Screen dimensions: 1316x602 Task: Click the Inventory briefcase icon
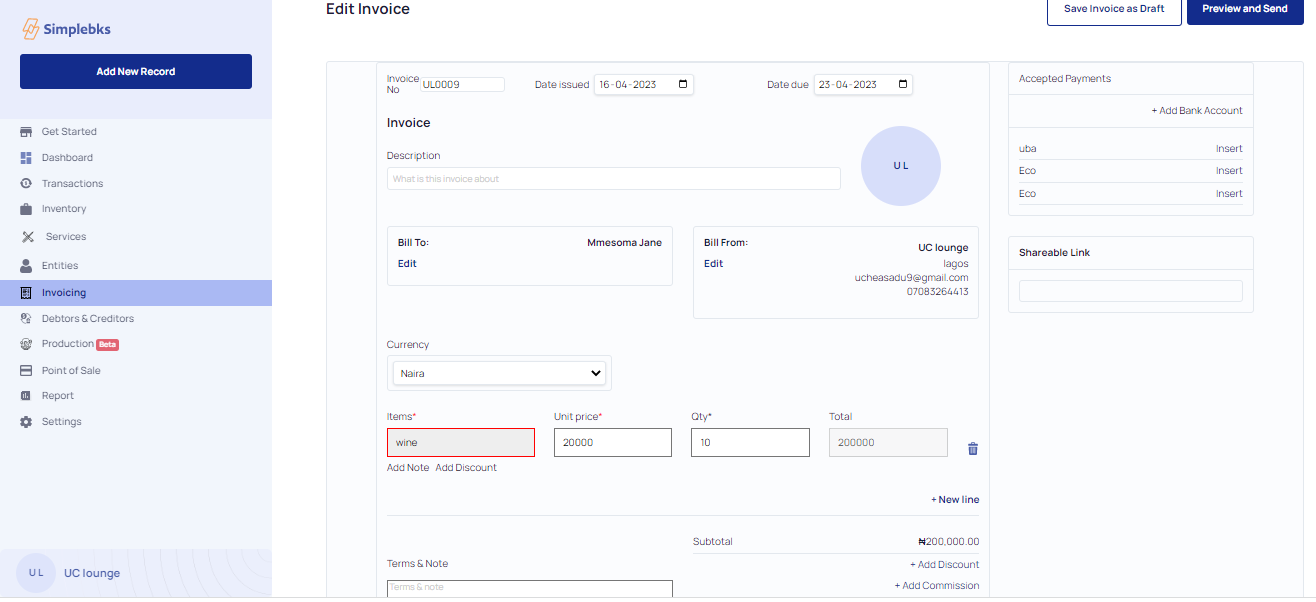pos(27,209)
